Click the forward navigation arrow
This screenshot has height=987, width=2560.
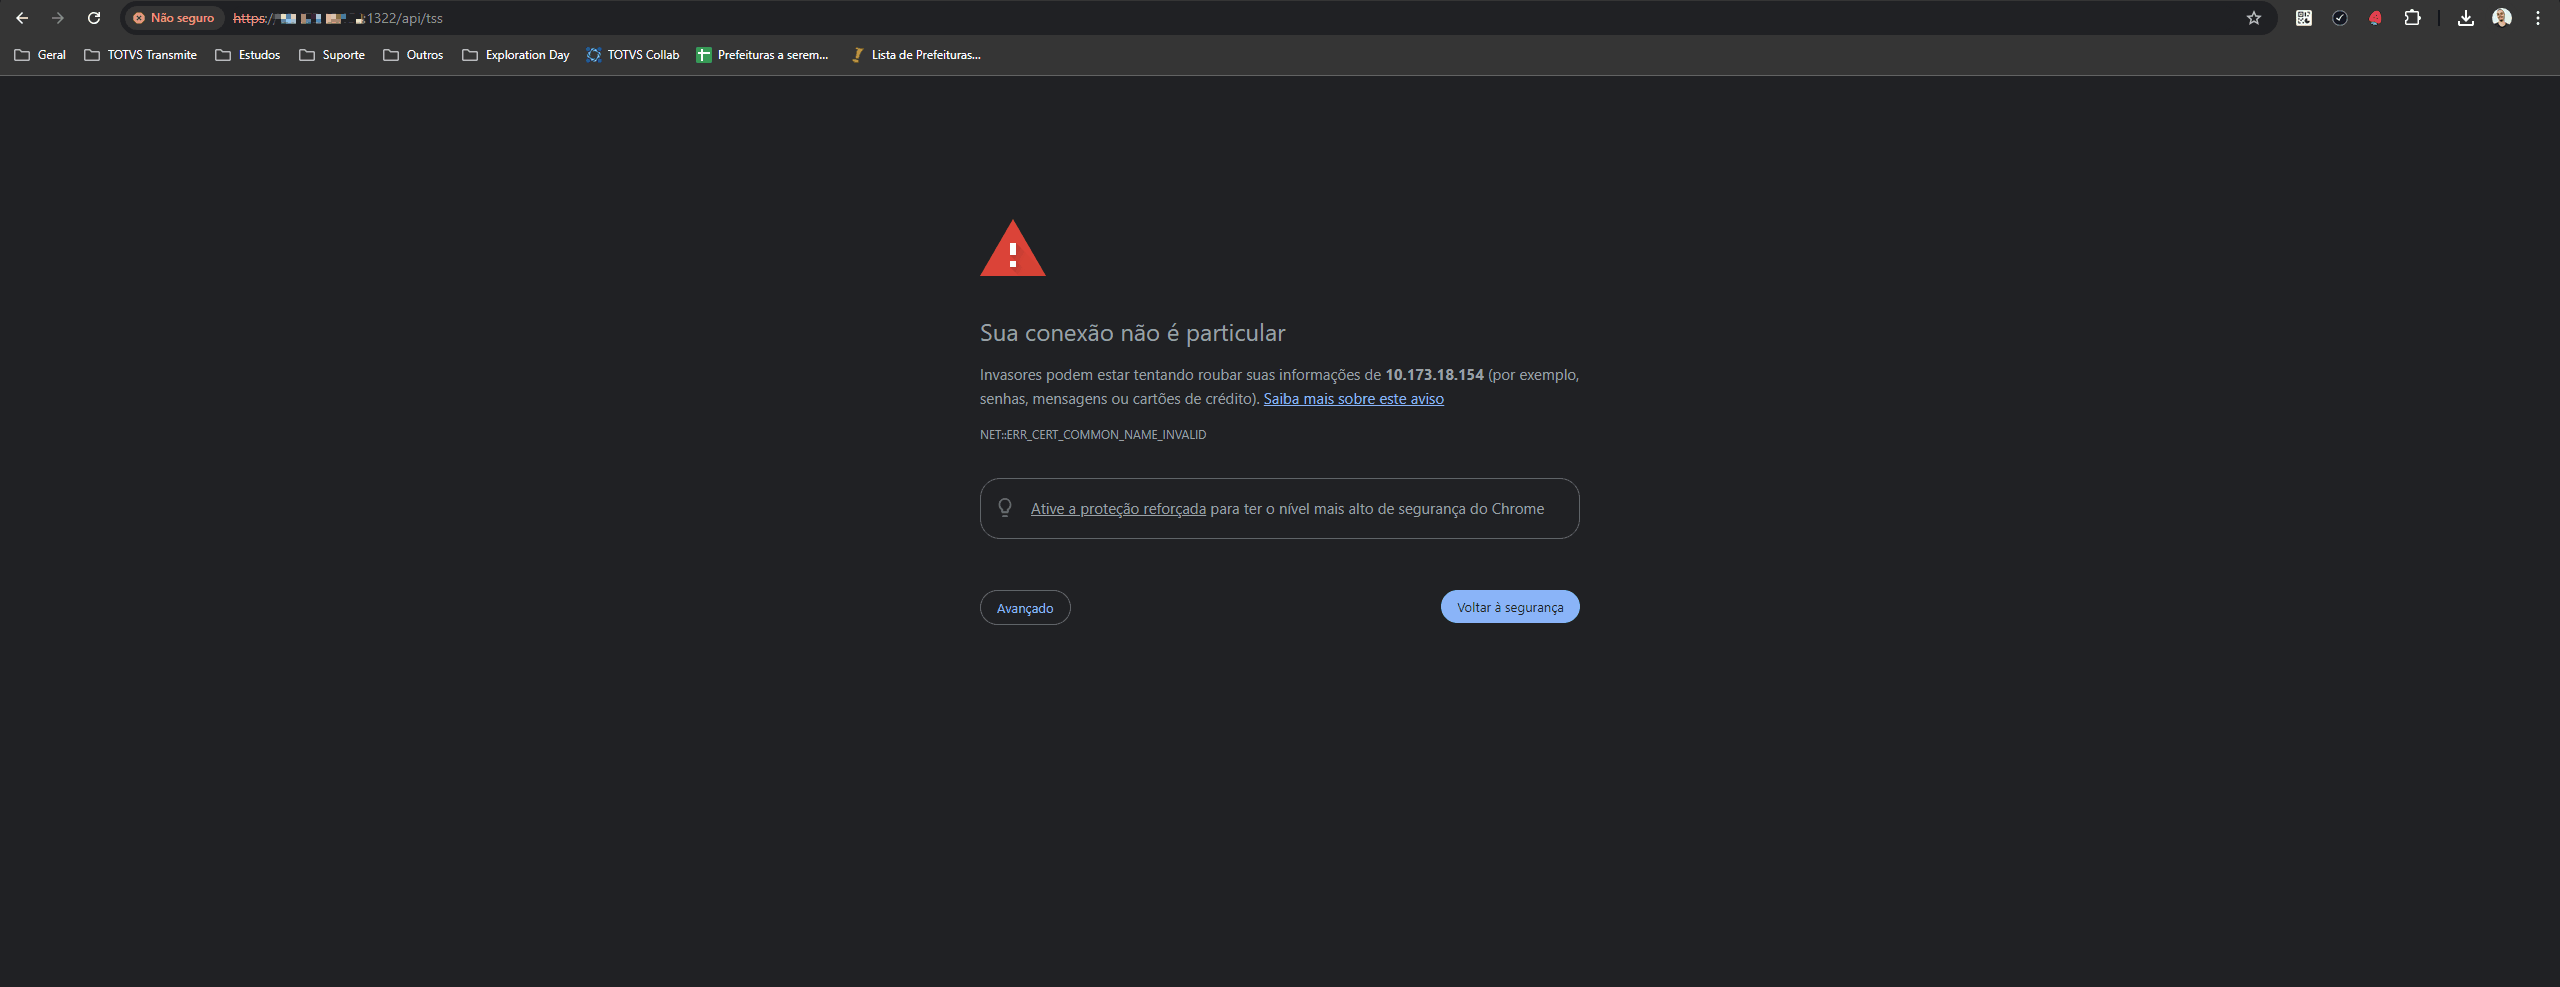[58, 18]
